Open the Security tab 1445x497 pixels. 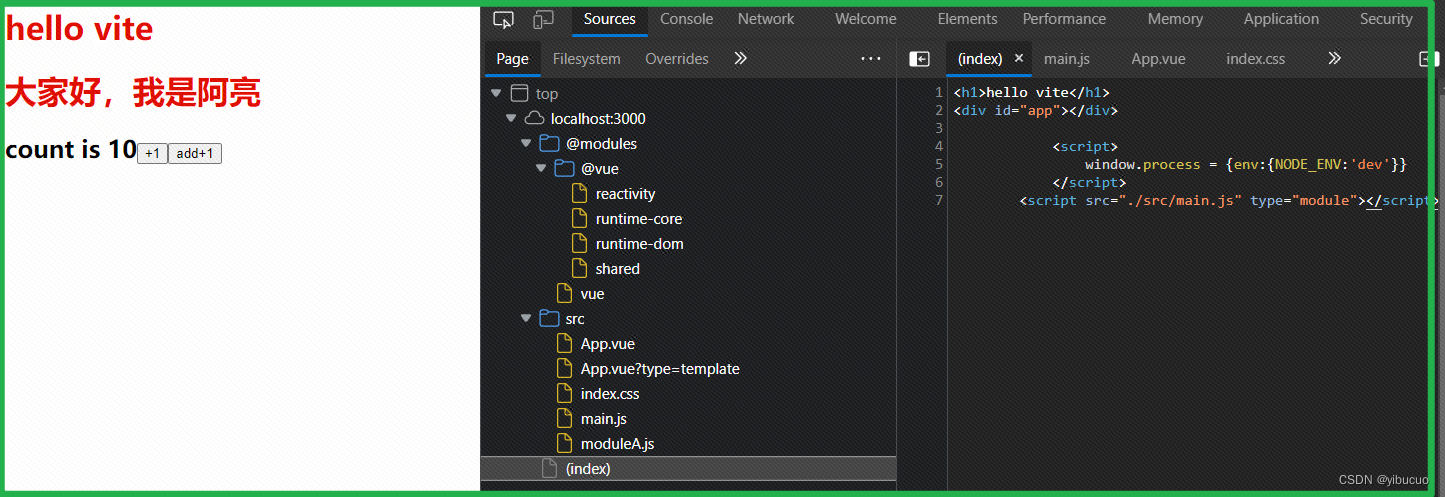coord(1386,19)
